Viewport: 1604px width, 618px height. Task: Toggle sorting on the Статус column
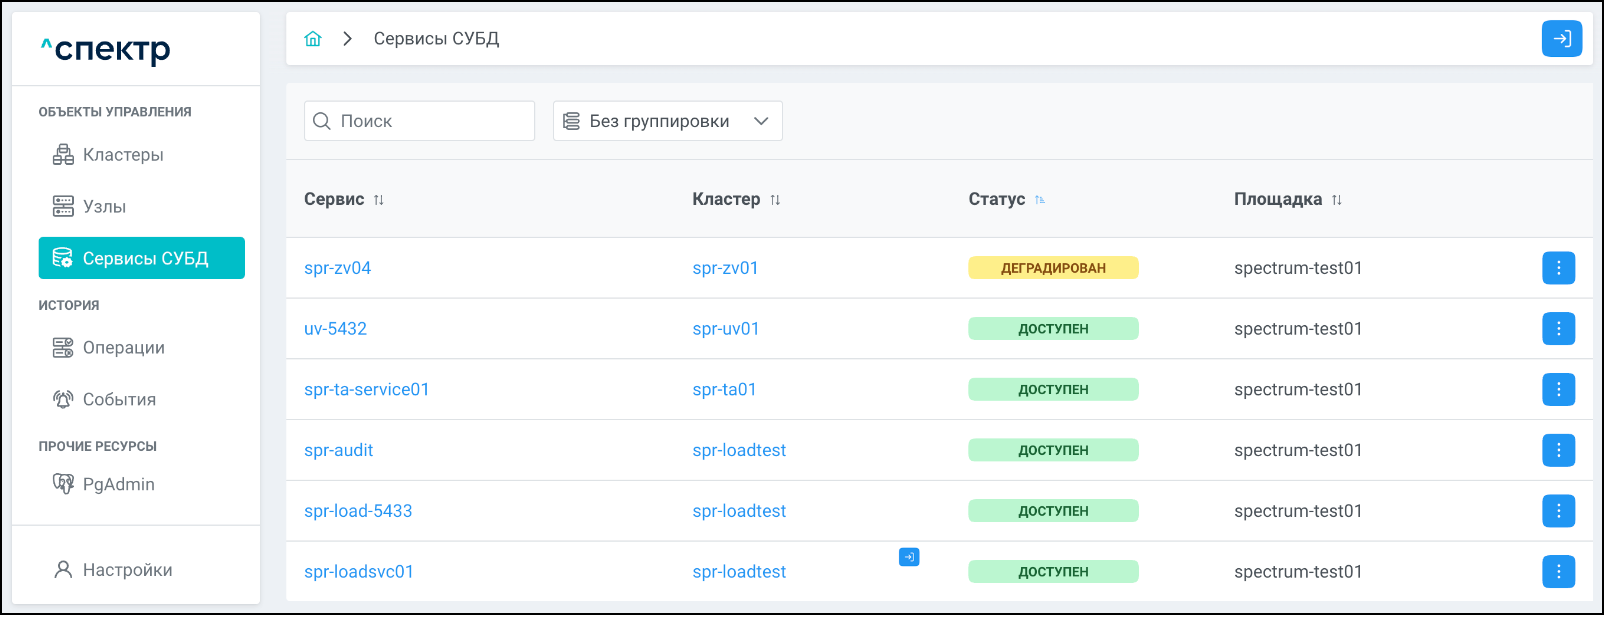[x=1040, y=200]
